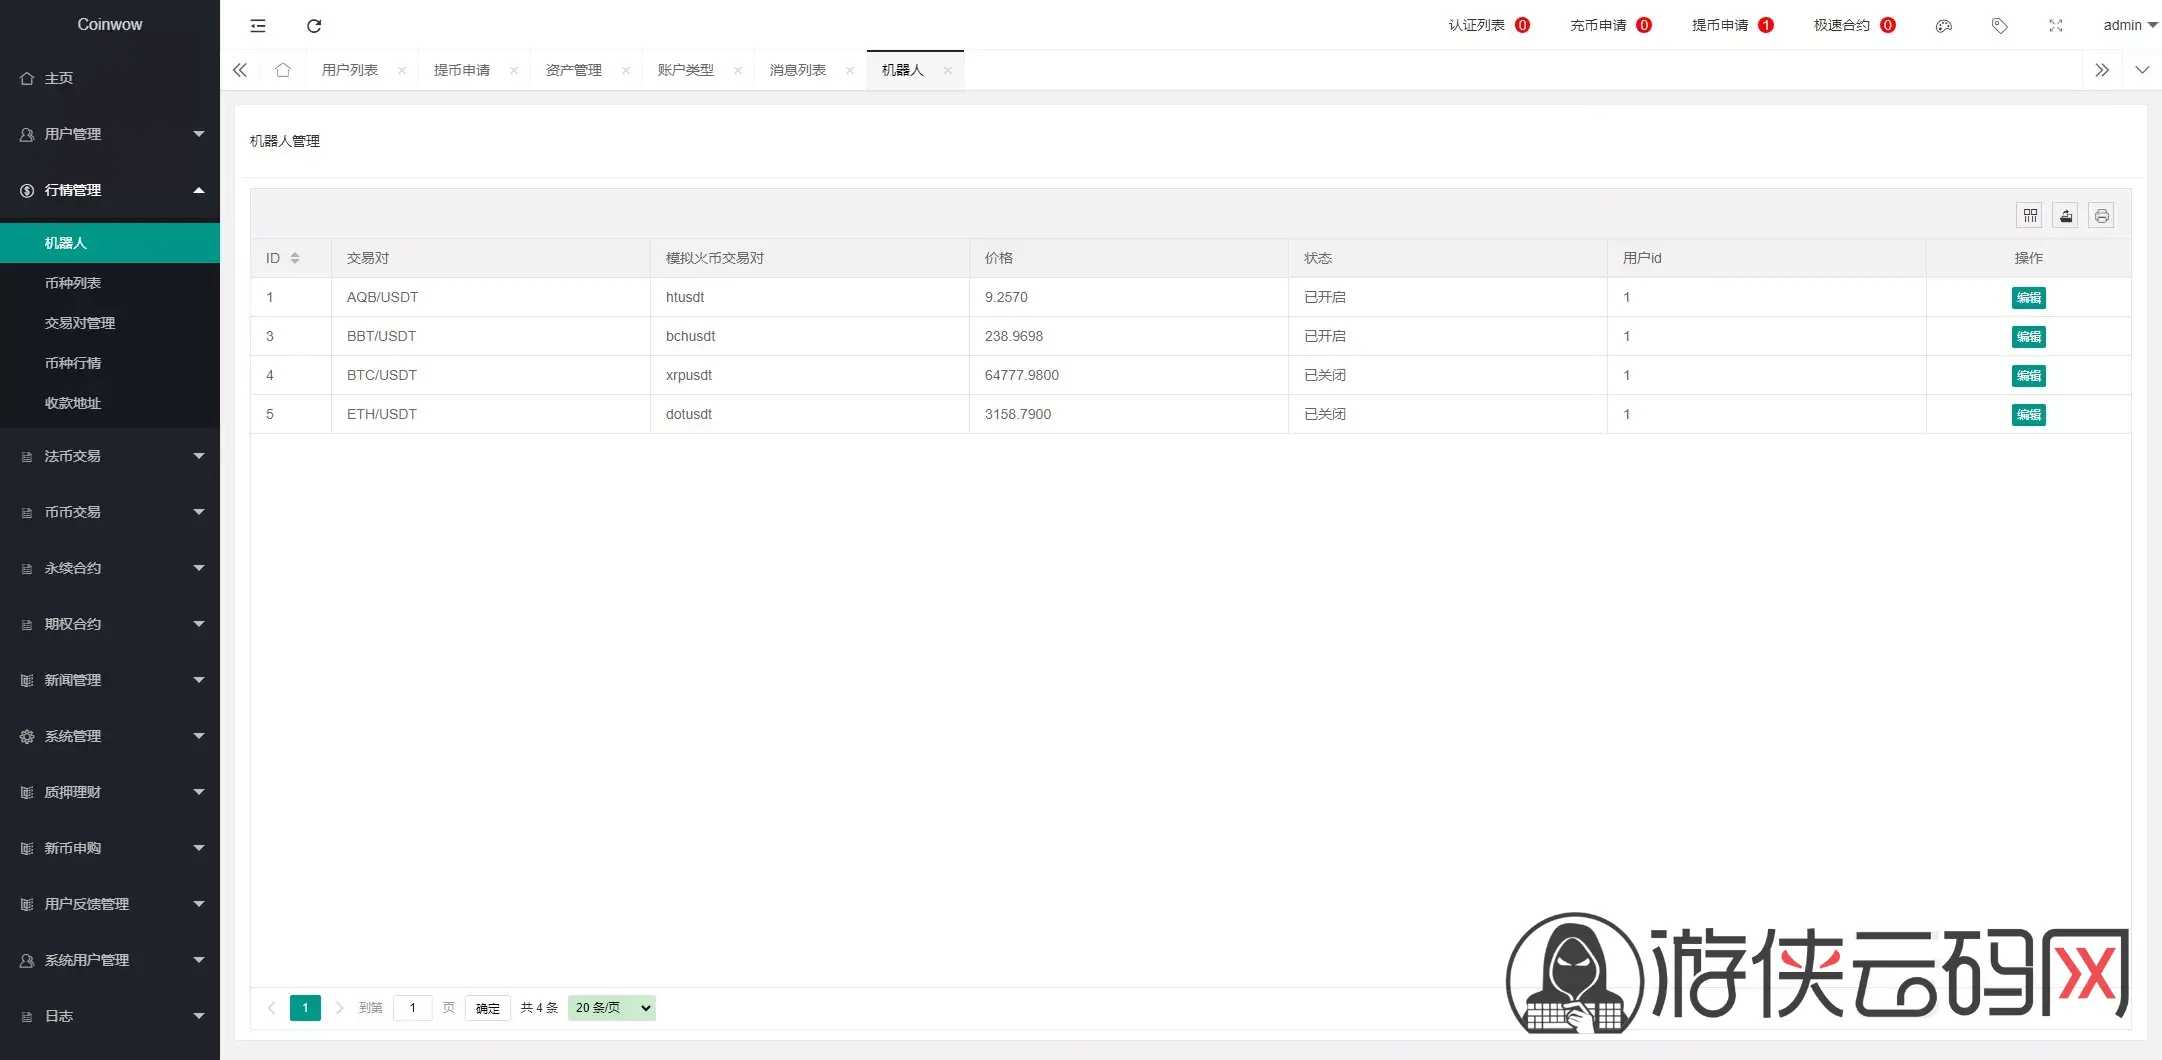Open the 20 条/页 page size dropdown
The image size is (2162, 1060).
tap(612, 1008)
